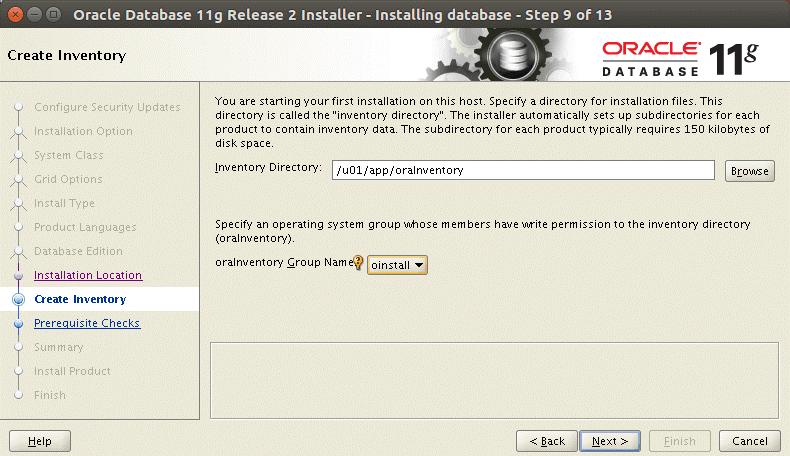This screenshot has height=456, width=790.
Task: Click the Product Languages step label
Action: (85, 227)
